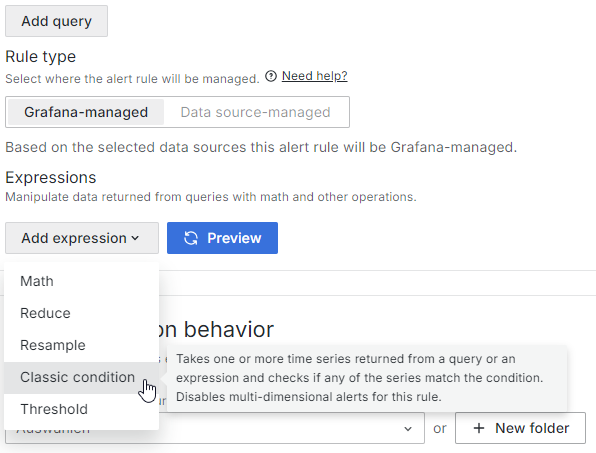The image size is (596, 453).
Task: Click the blue Preview button
Action: pyautogui.click(x=222, y=238)
